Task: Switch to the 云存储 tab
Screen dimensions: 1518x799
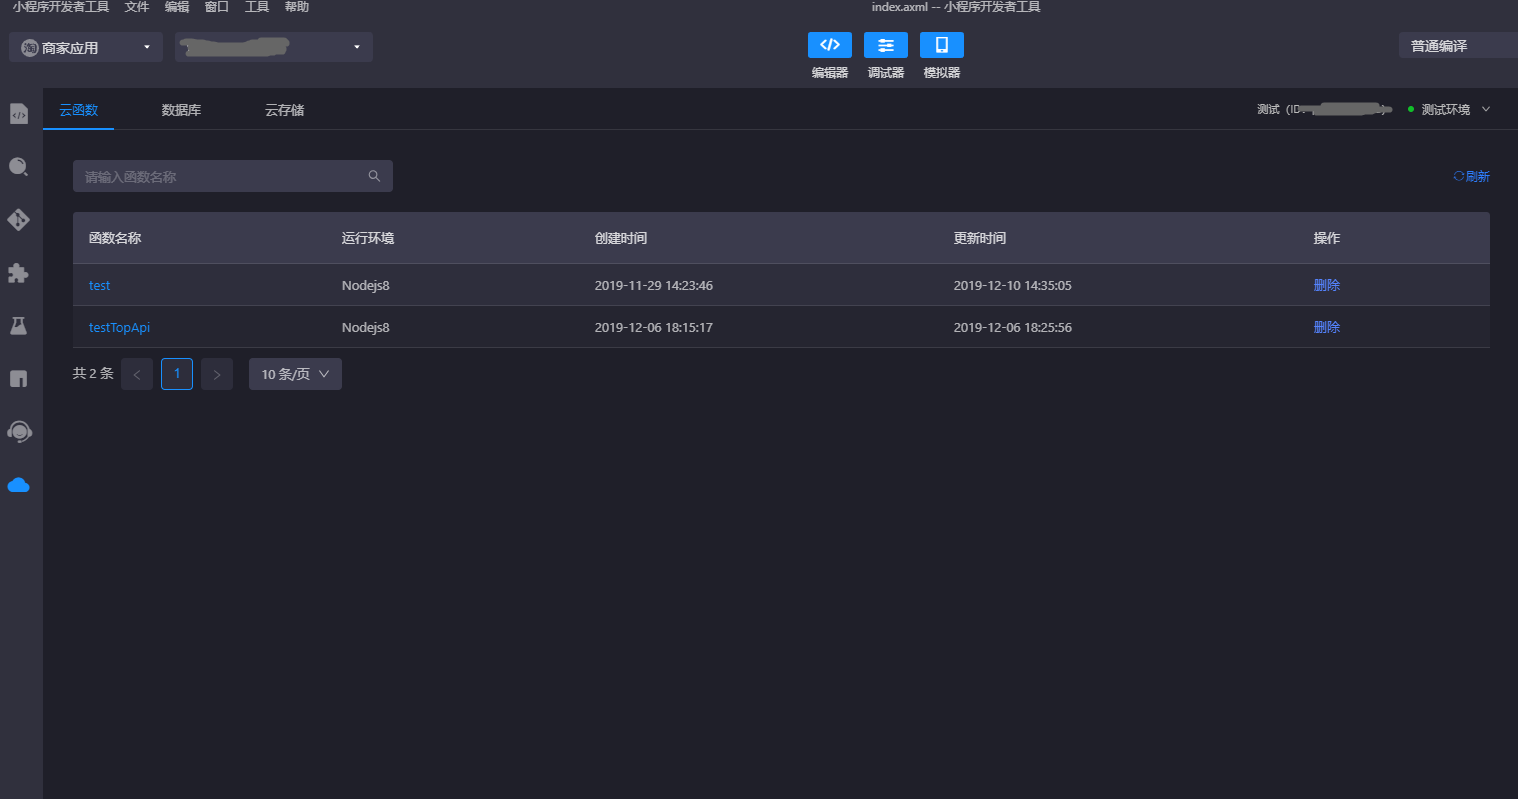Action: pos(284,110)
